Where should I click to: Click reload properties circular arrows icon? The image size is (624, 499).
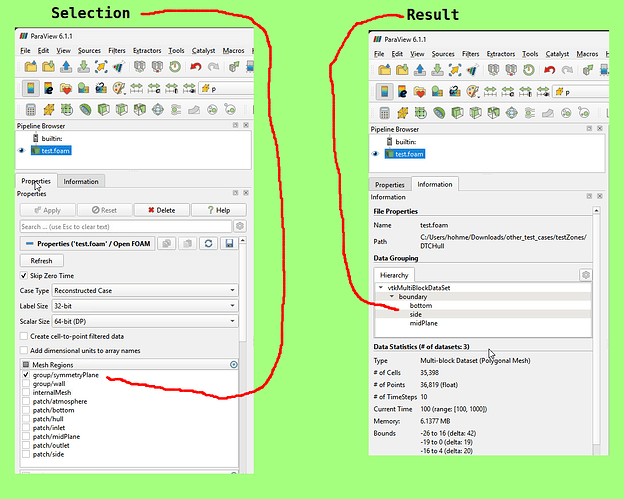(x=208, y=243)
